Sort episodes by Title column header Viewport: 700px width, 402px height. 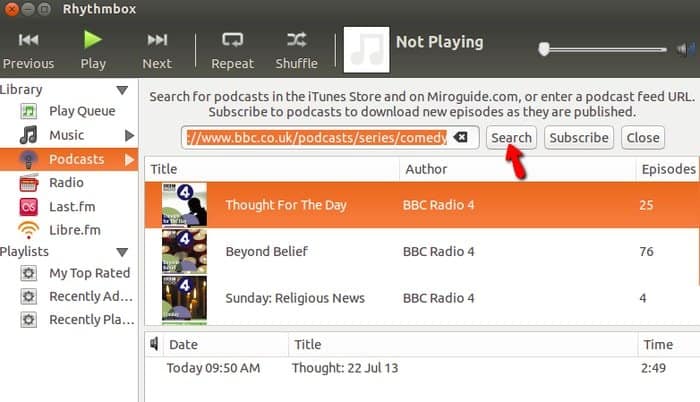463,344
